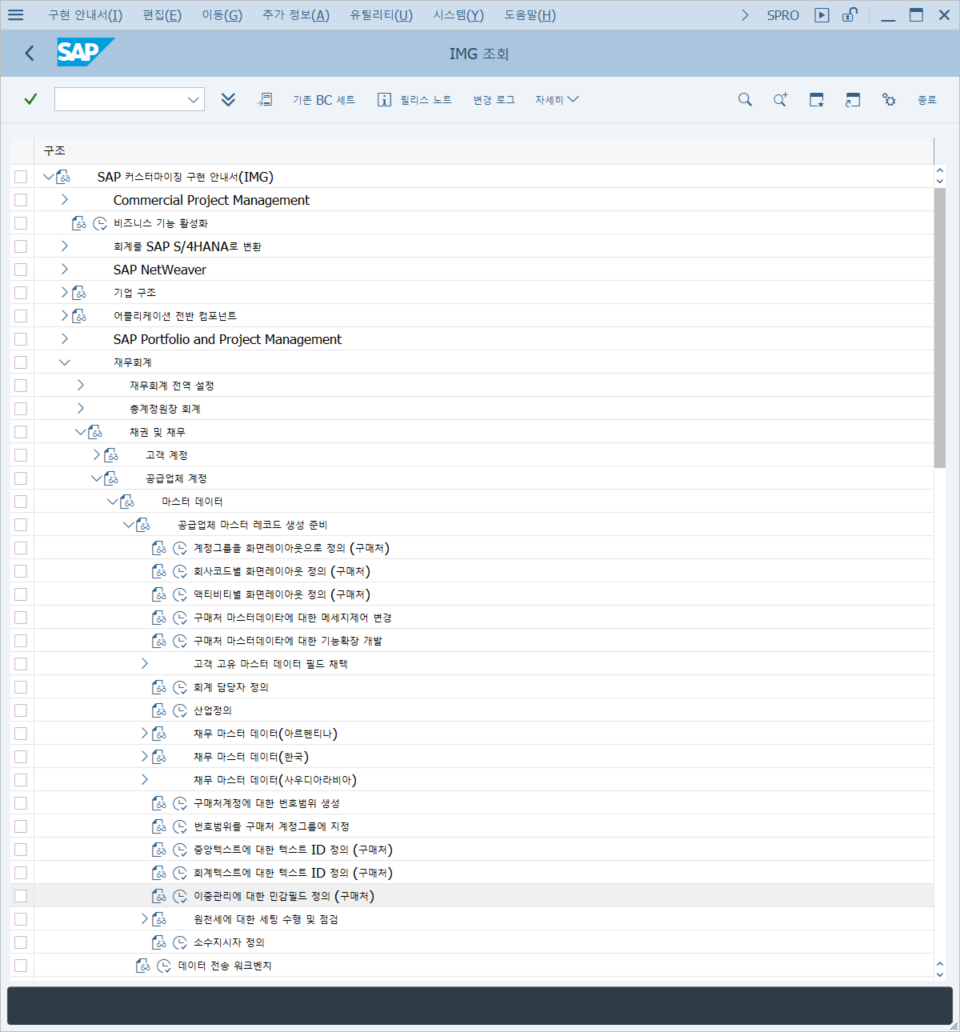Click the vertical scrollbar thumb of the tree
Viewport: 960px width, 1032px height.
pyautogui.click(x=940, y=328)
